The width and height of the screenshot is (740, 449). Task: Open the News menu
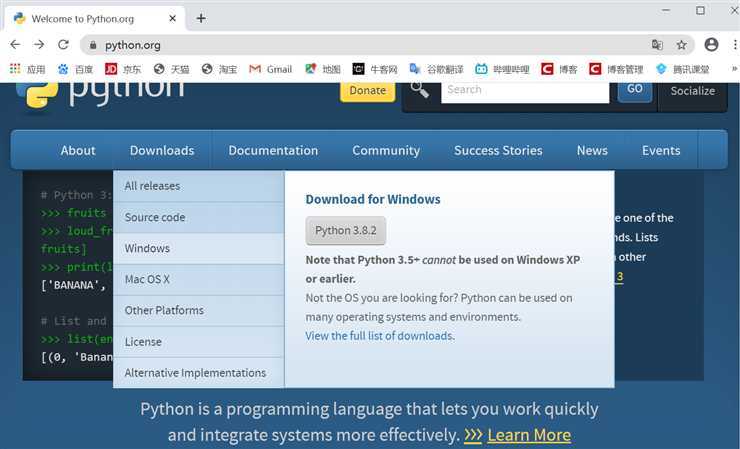tap(592, 150)
